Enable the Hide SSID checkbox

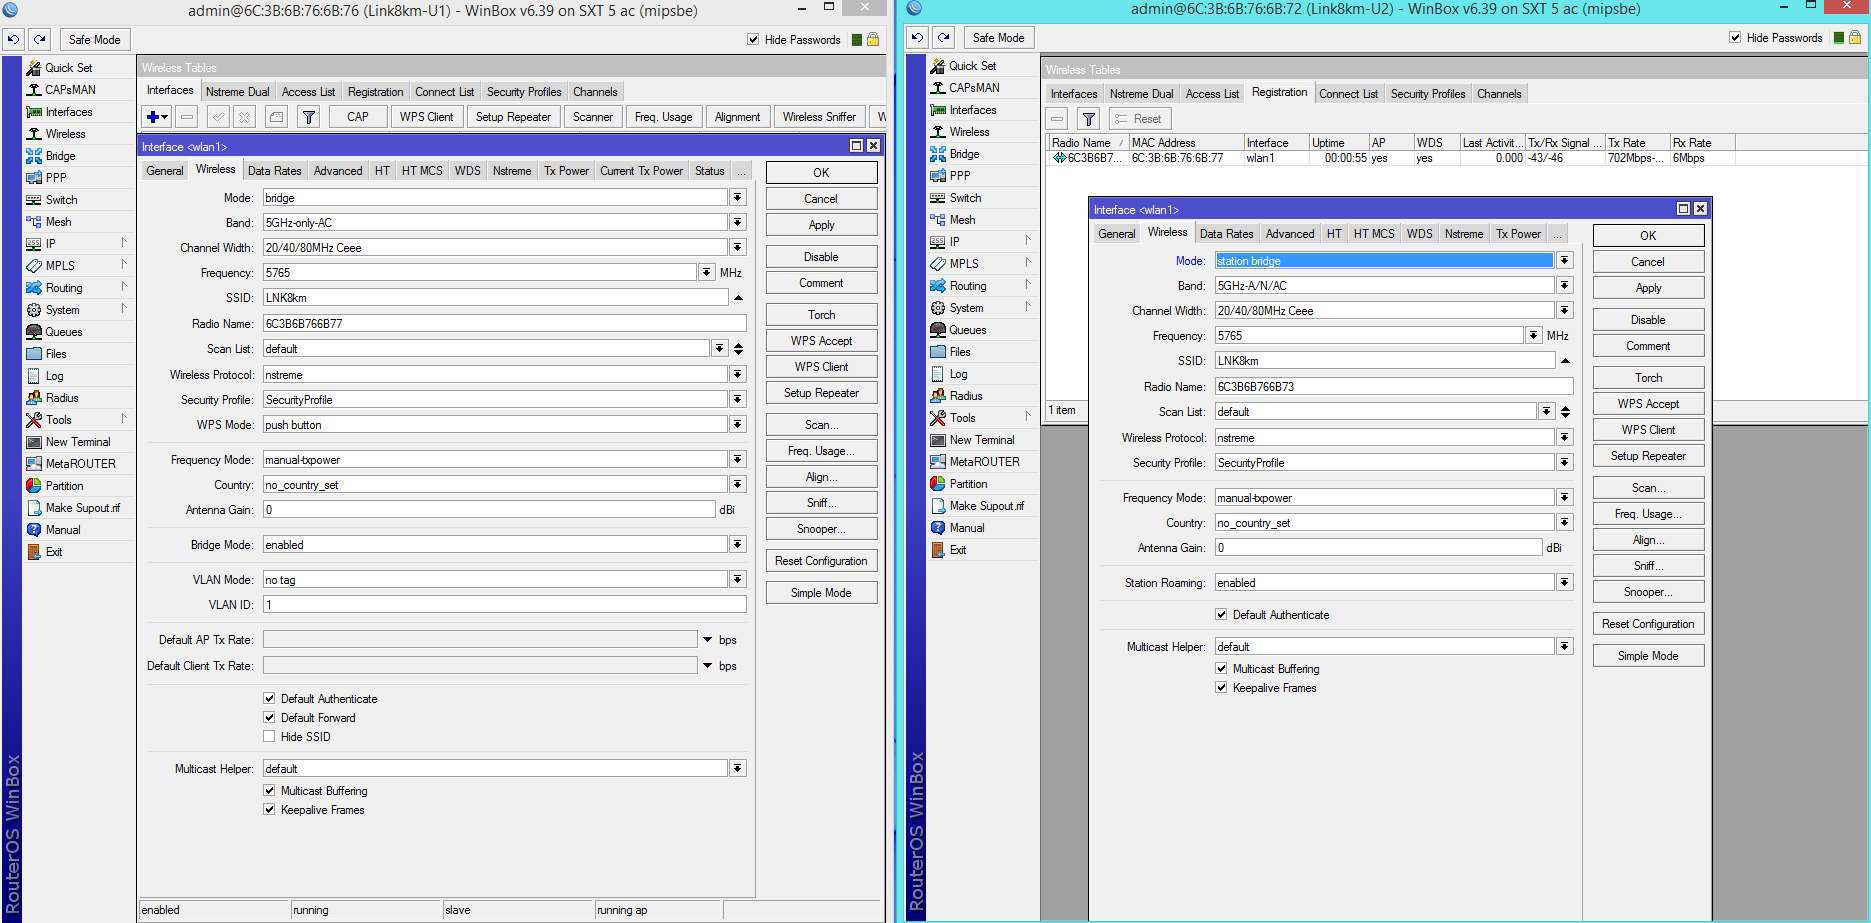coord(269,737)
